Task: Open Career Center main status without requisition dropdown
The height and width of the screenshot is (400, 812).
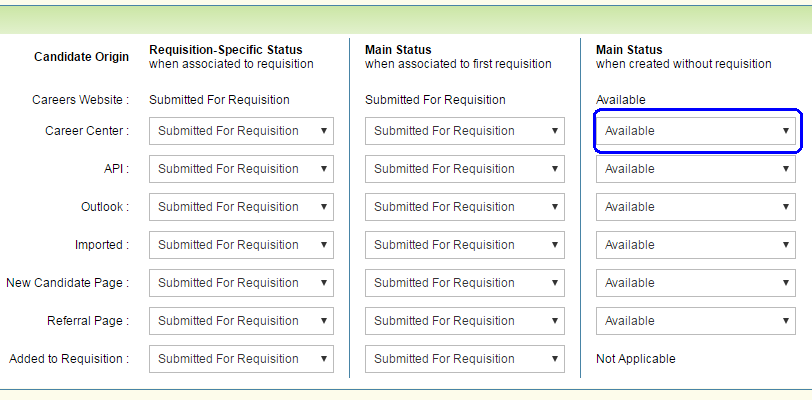Action: click(696, 131)
